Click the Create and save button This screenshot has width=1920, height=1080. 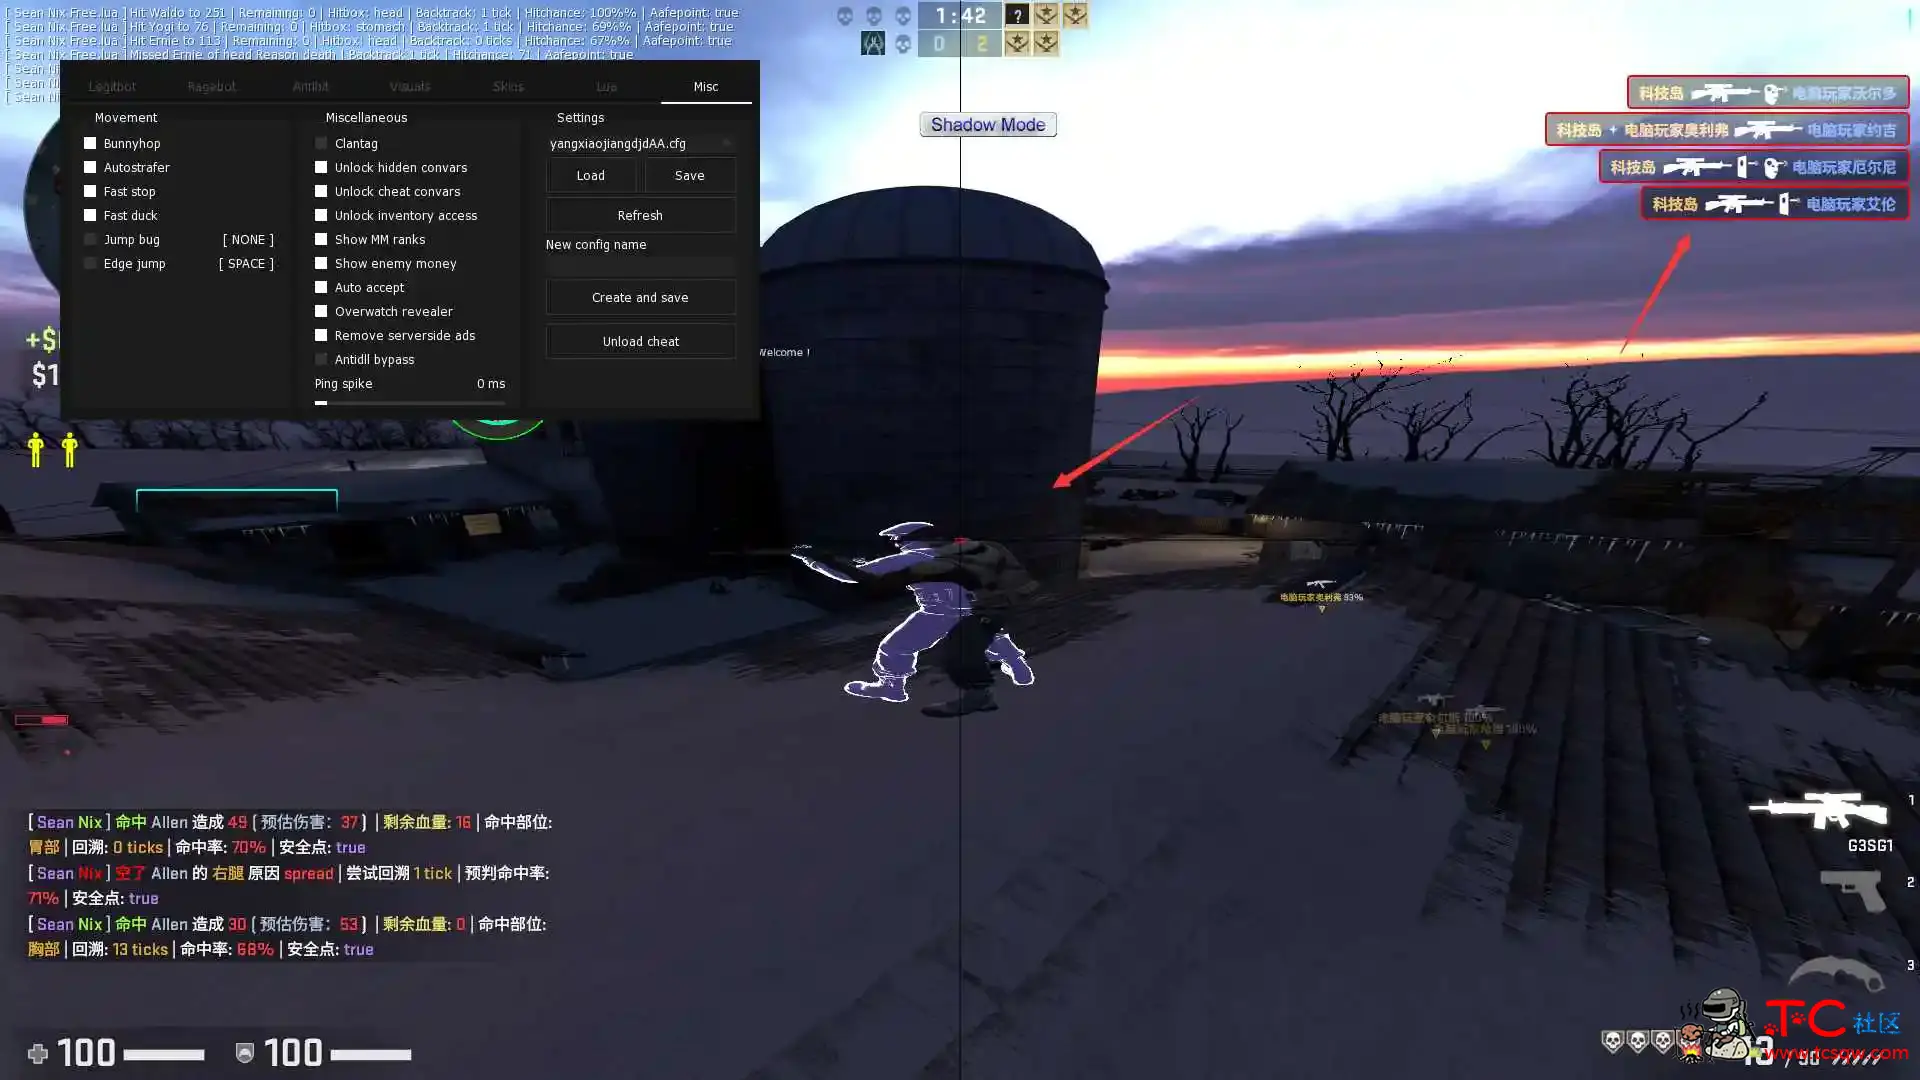[640, 297]
